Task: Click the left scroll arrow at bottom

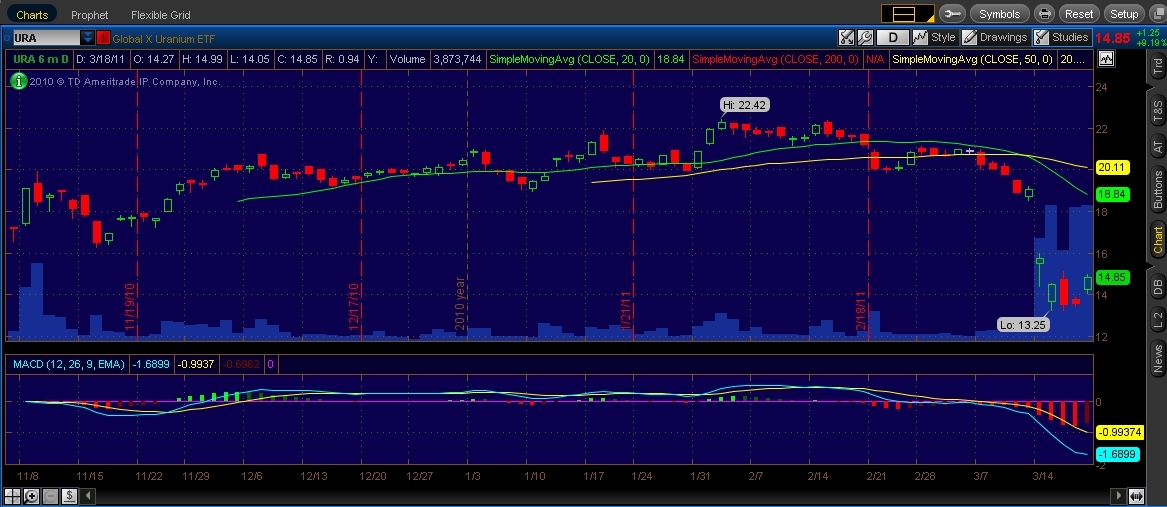Action: (x=88, y=495)
